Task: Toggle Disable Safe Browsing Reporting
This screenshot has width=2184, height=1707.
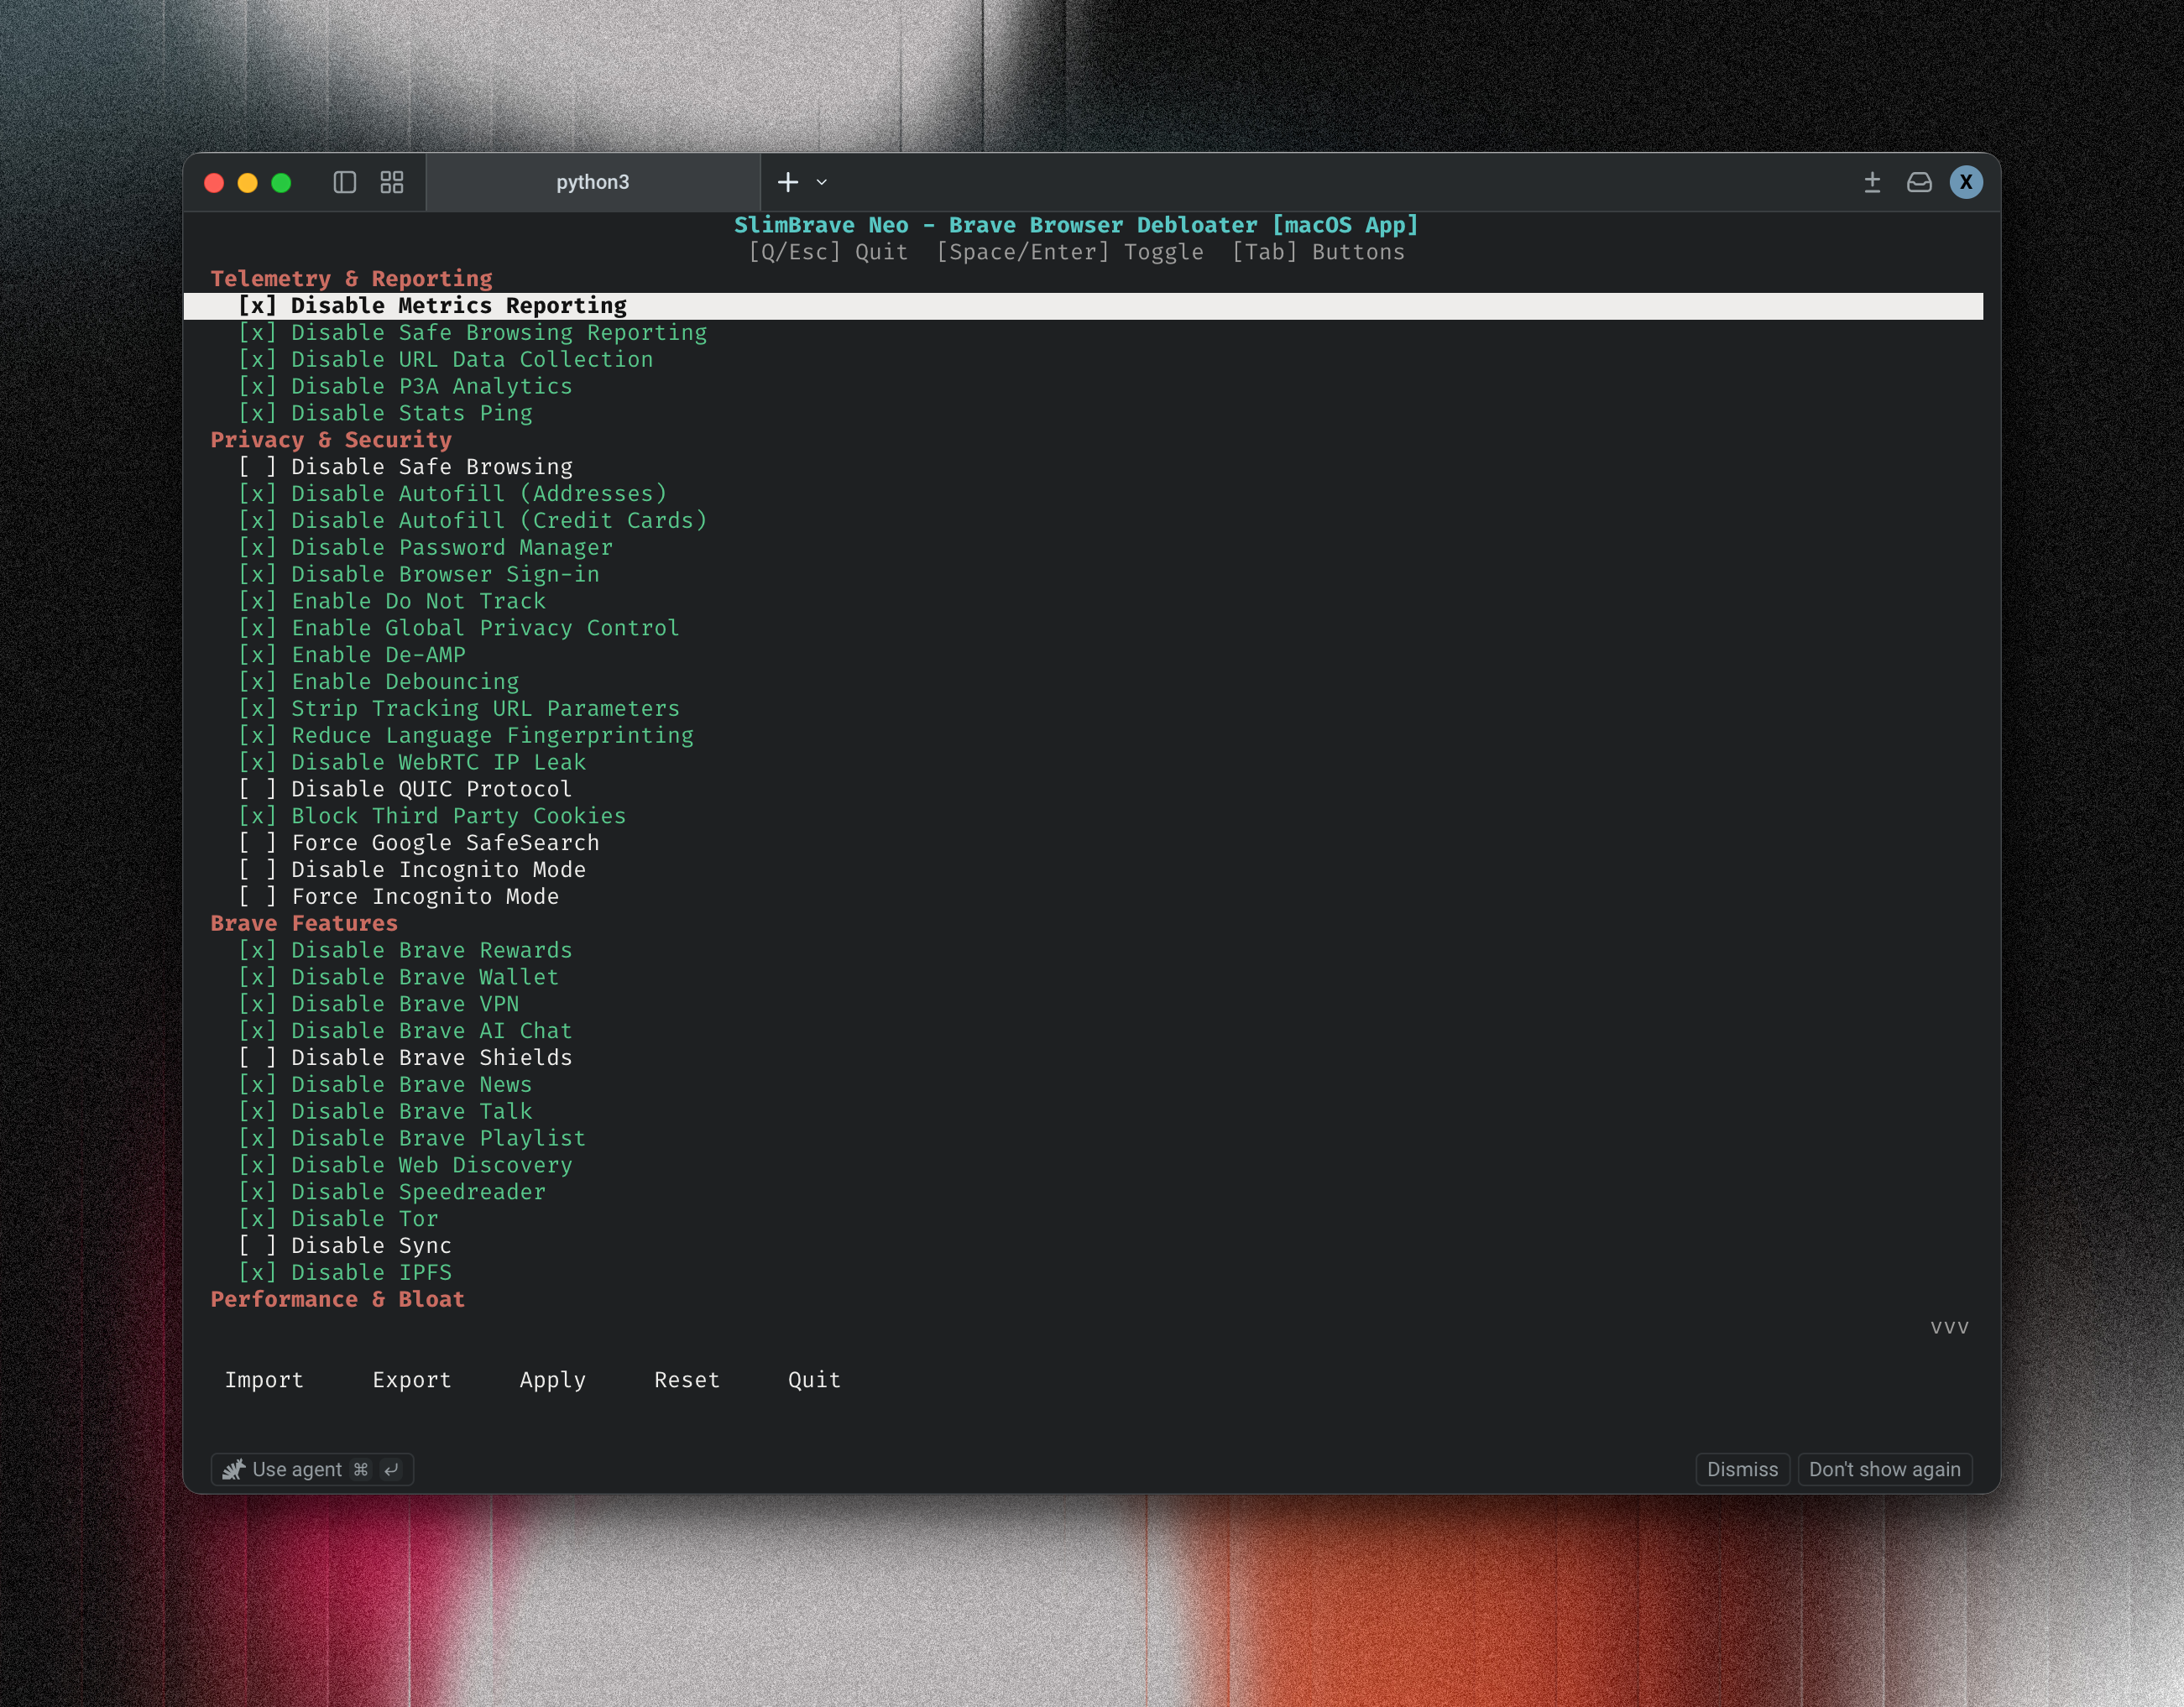Action: (472, 333)
